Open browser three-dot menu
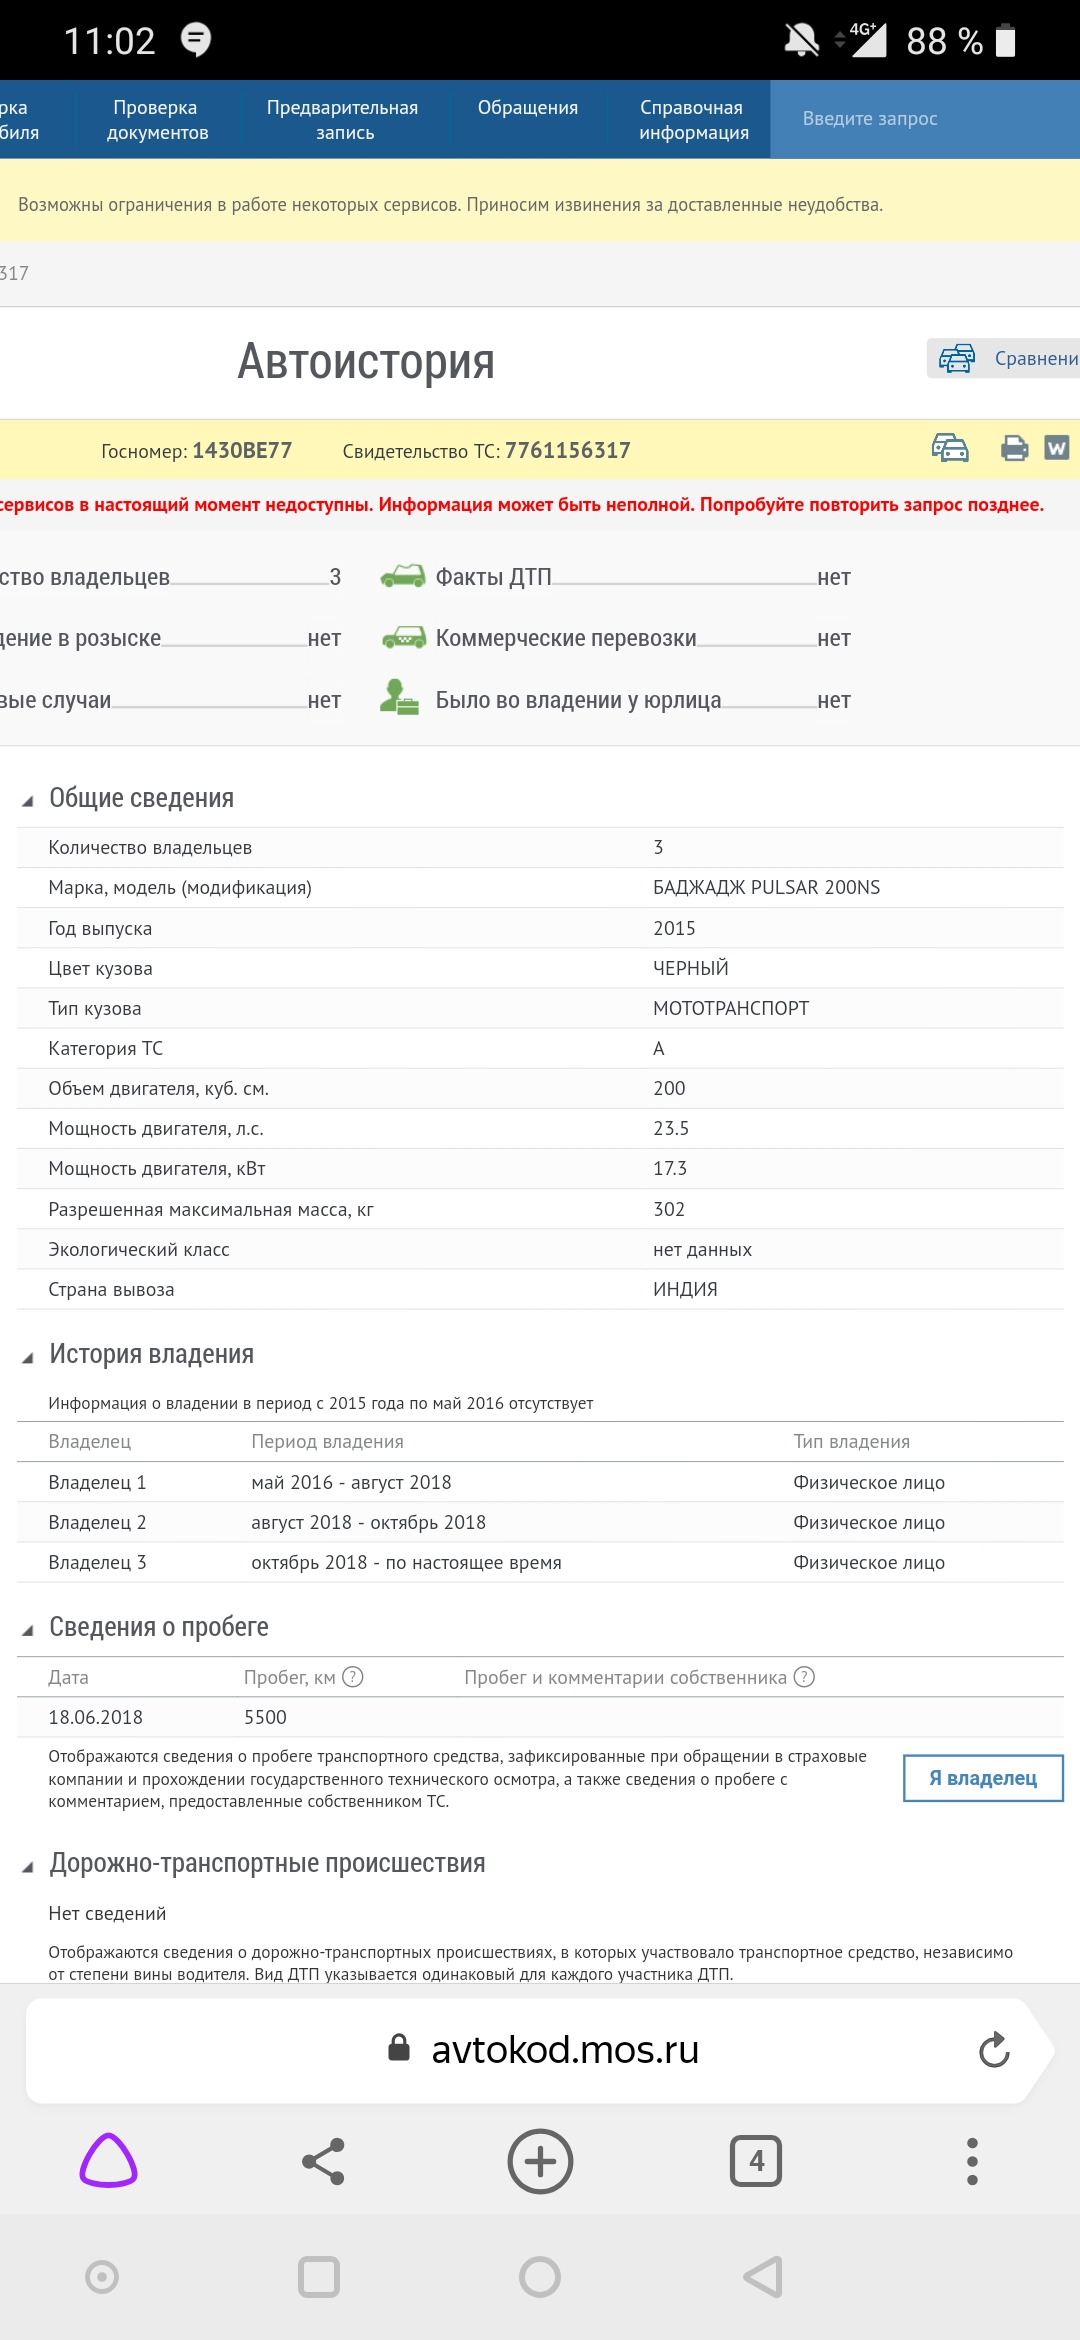Screen dimensions: 1080x2340 coord(972,2161)
